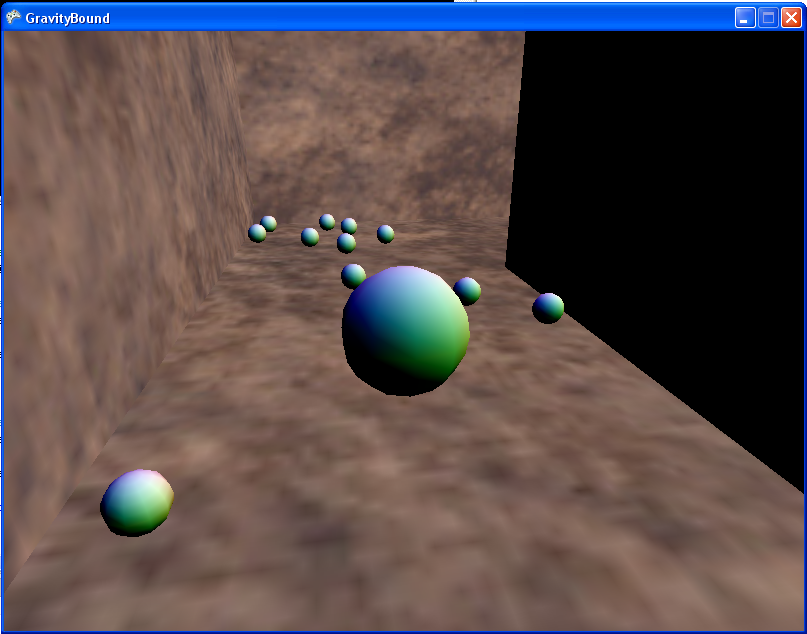Close the GravityBound window
This screenshot has height=634, width=807.
792,18
